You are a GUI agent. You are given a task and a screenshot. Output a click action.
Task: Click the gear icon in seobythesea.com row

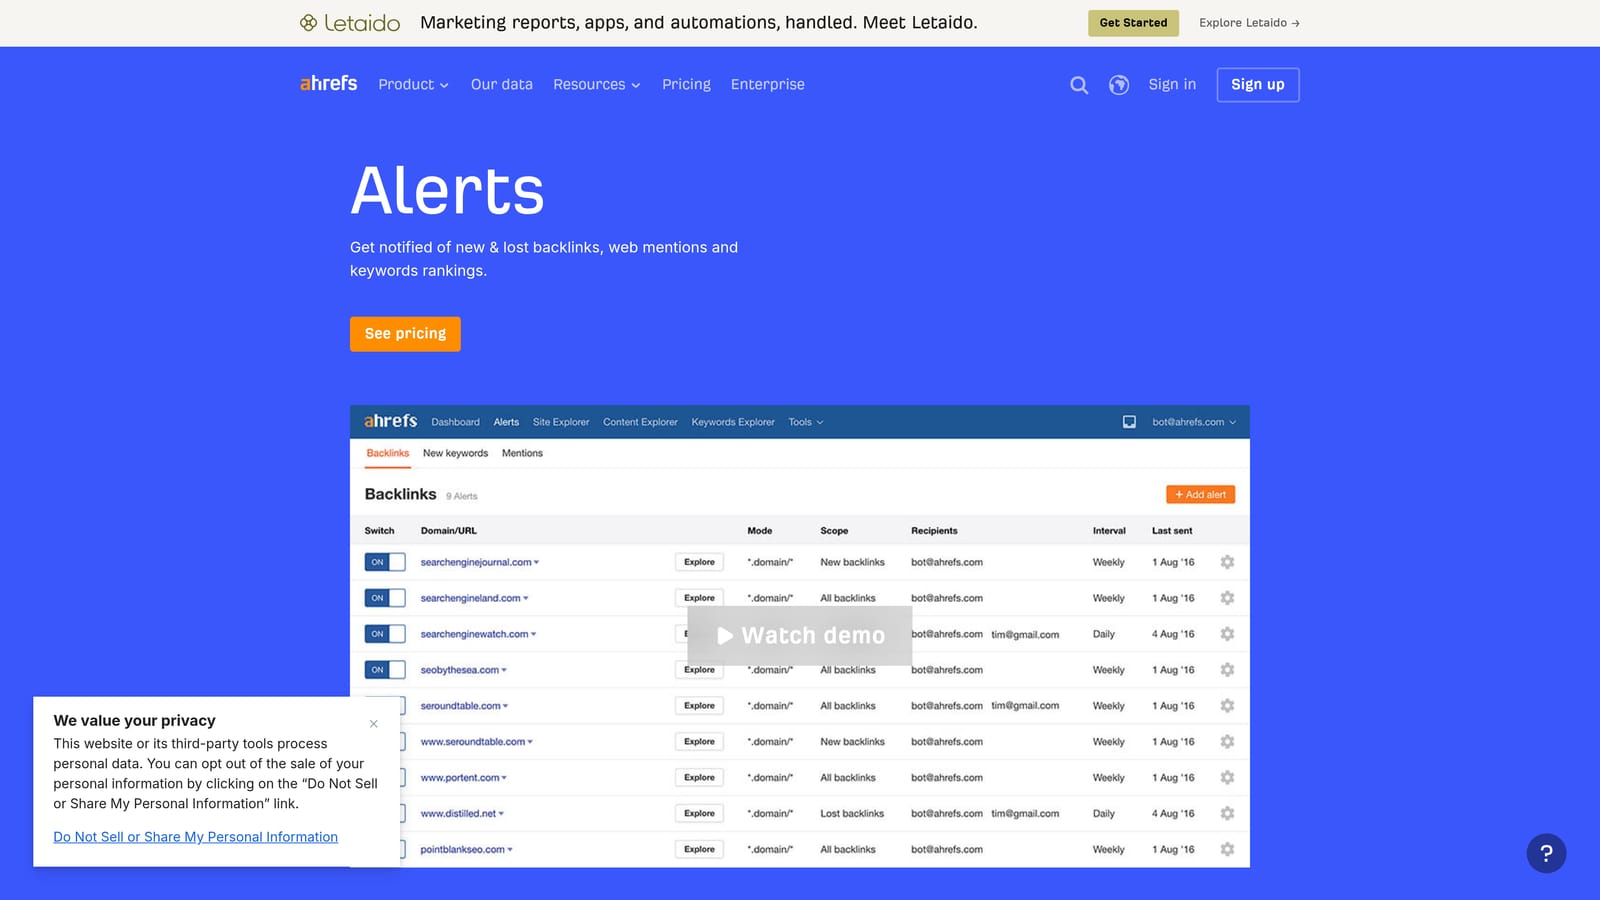(x=1227, y=670)
